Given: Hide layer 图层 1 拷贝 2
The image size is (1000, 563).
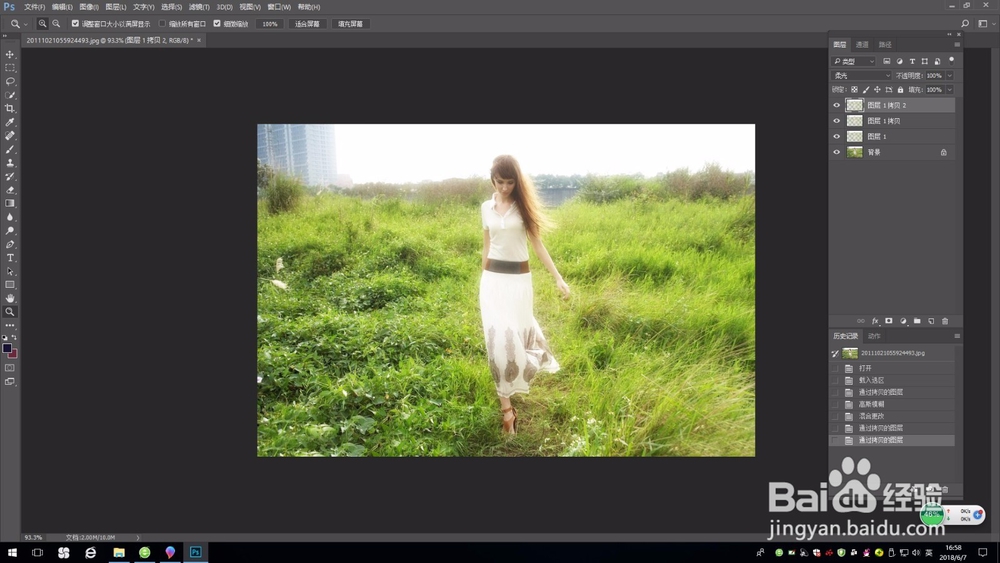Looking at the screenshot, I should pos(837,105).
